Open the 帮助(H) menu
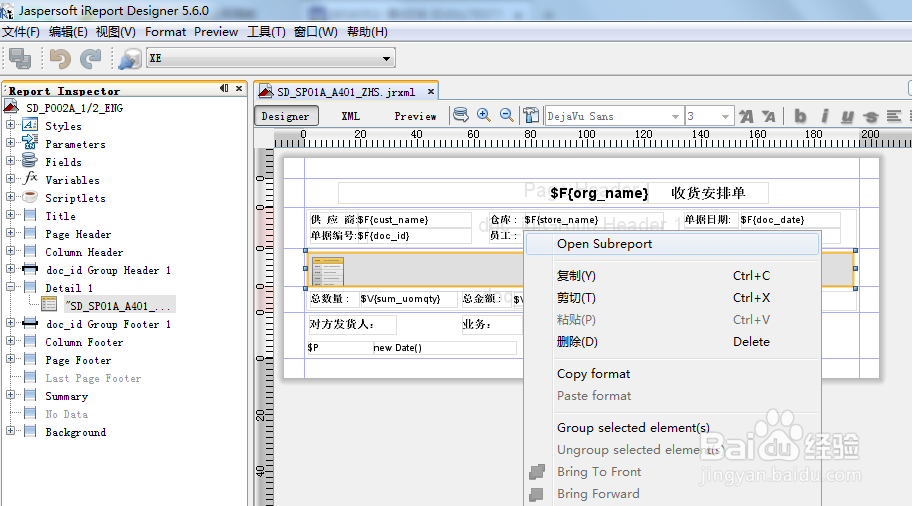Screen dimensions: 912x506 tap(367, 32)
